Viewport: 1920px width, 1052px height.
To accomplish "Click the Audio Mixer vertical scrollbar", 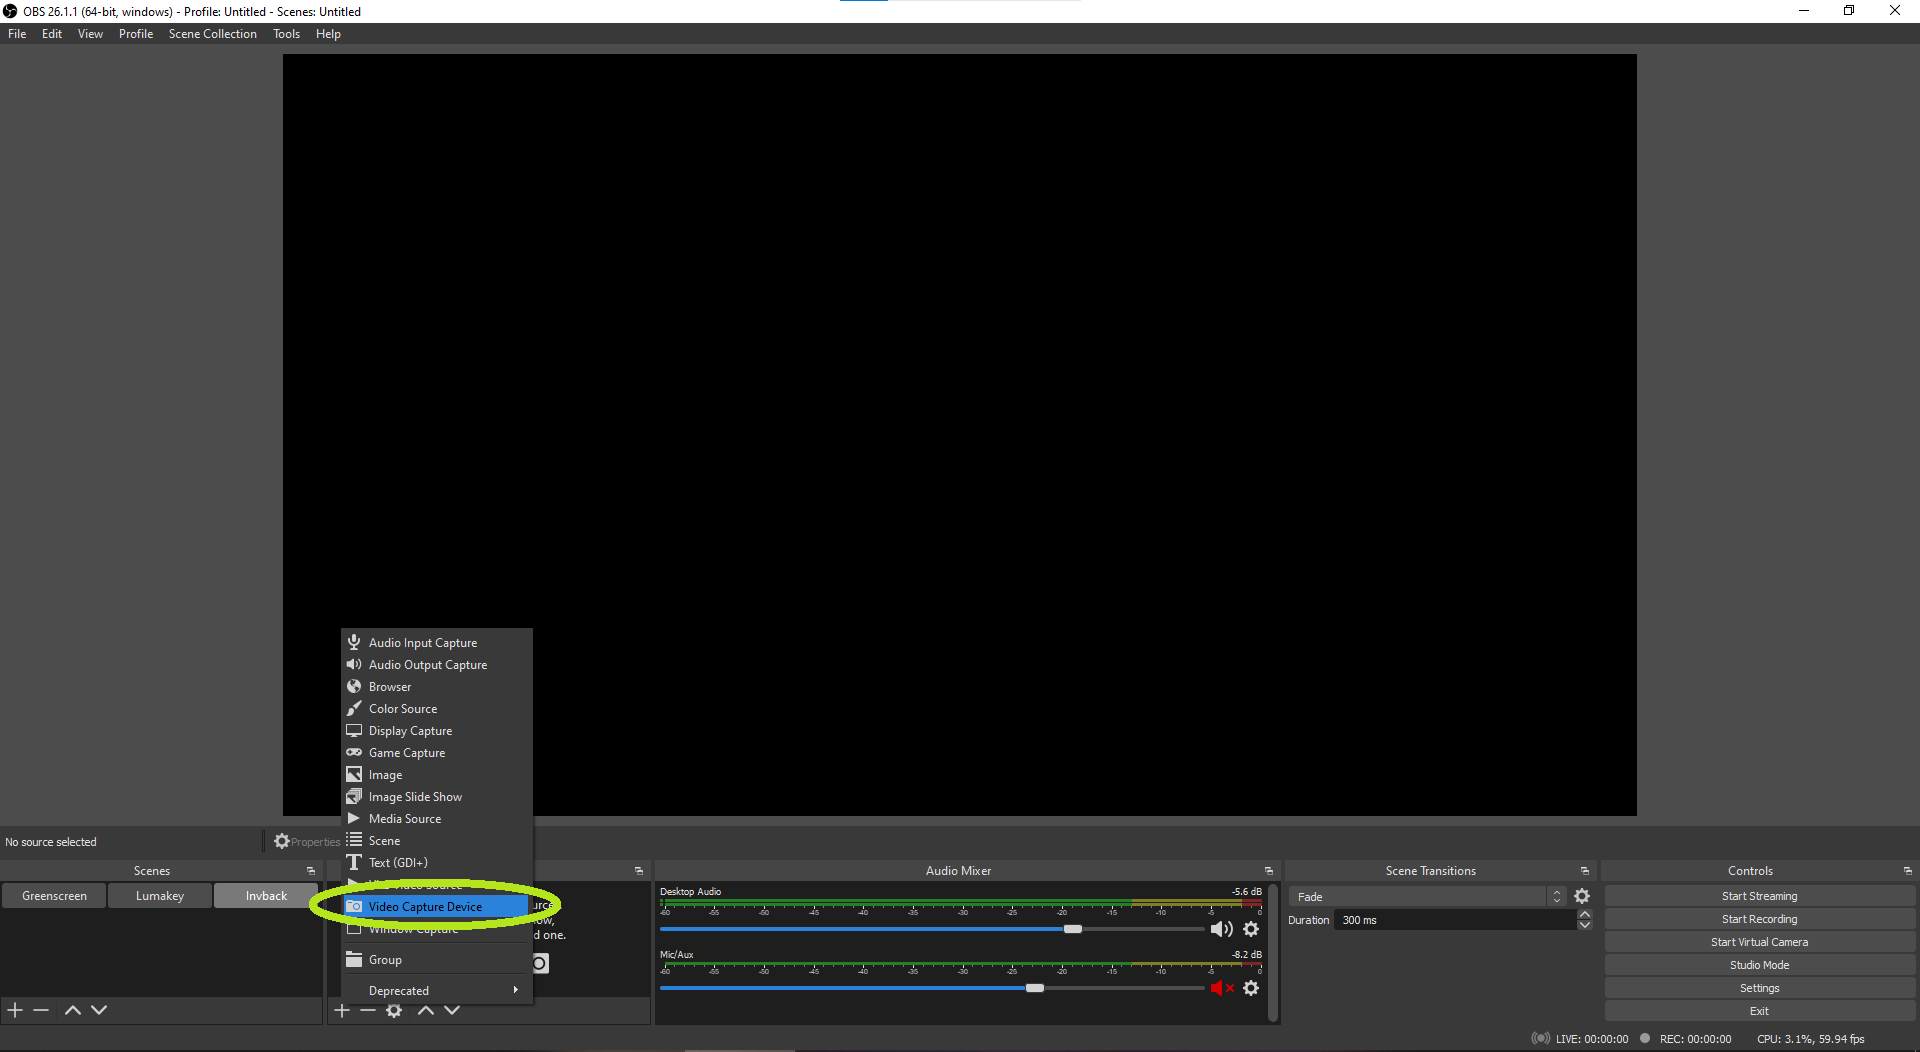I will (1273, 952).
